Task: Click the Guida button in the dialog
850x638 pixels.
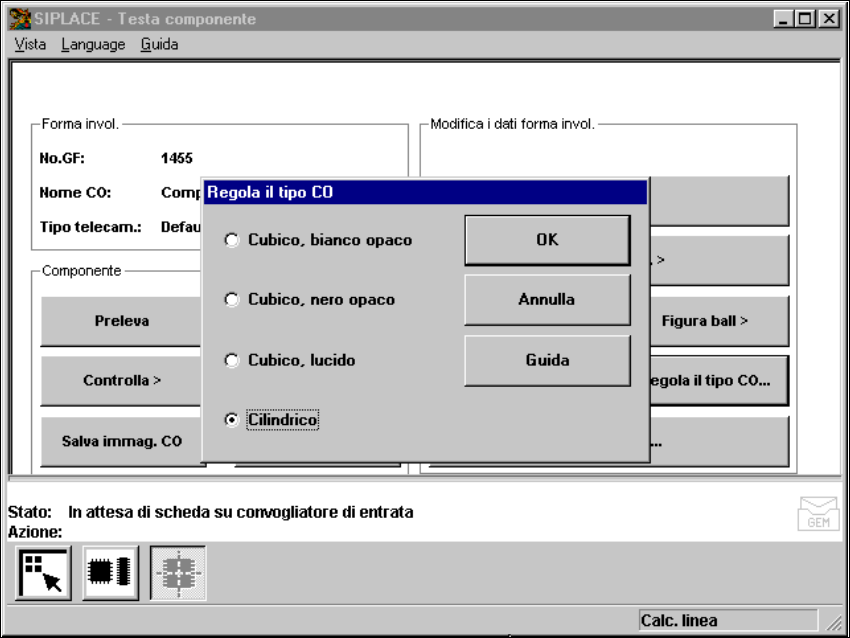Action: coord(547,360)
